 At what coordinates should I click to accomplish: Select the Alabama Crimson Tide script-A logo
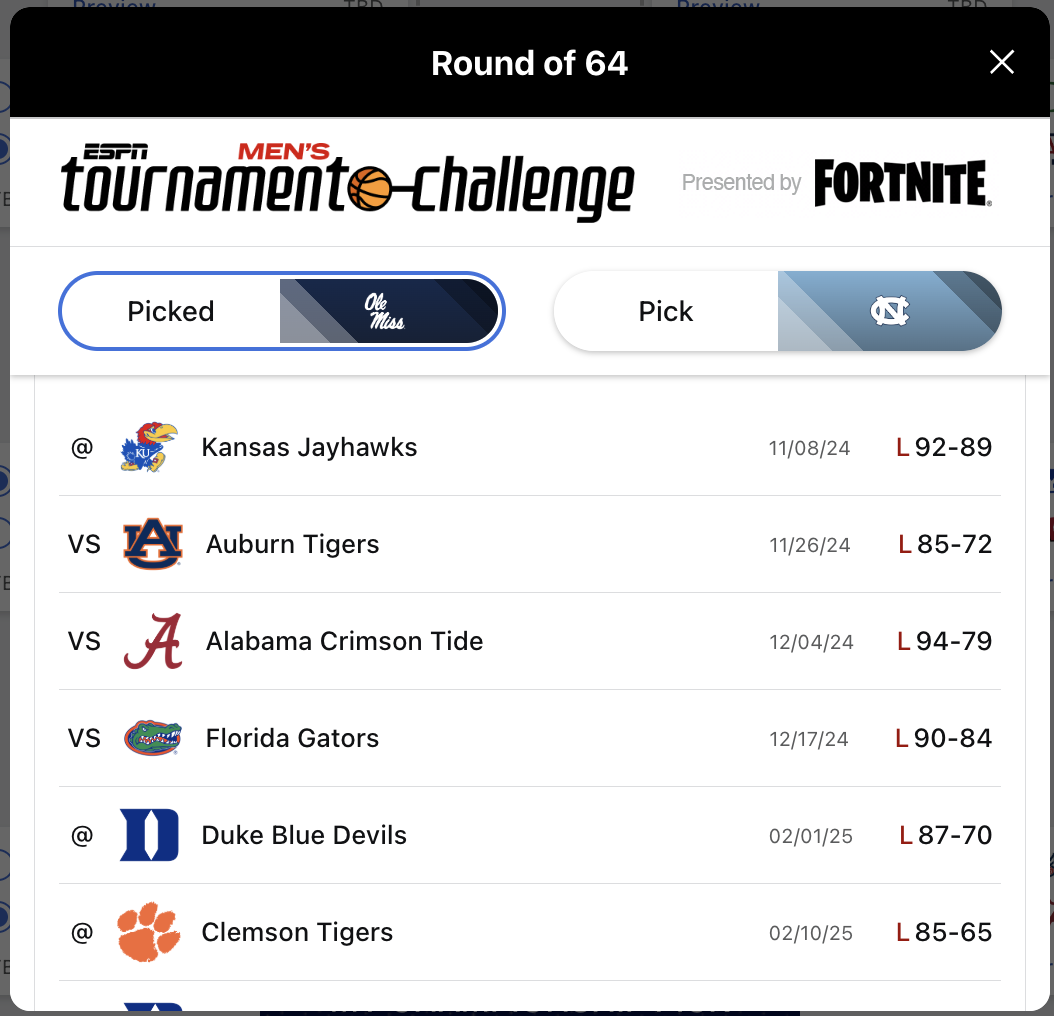(x=152, y=641)
